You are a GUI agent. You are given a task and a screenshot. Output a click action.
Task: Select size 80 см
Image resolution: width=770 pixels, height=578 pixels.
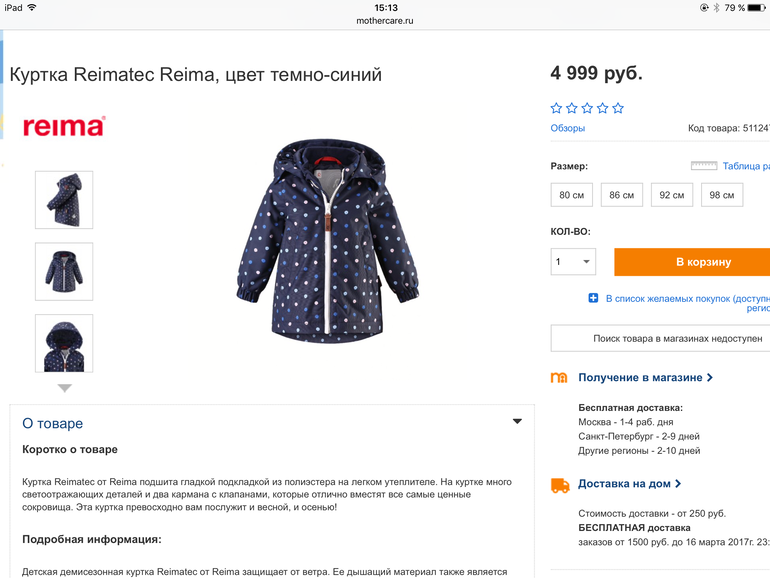pyautogui.click(x=572, y=195)
